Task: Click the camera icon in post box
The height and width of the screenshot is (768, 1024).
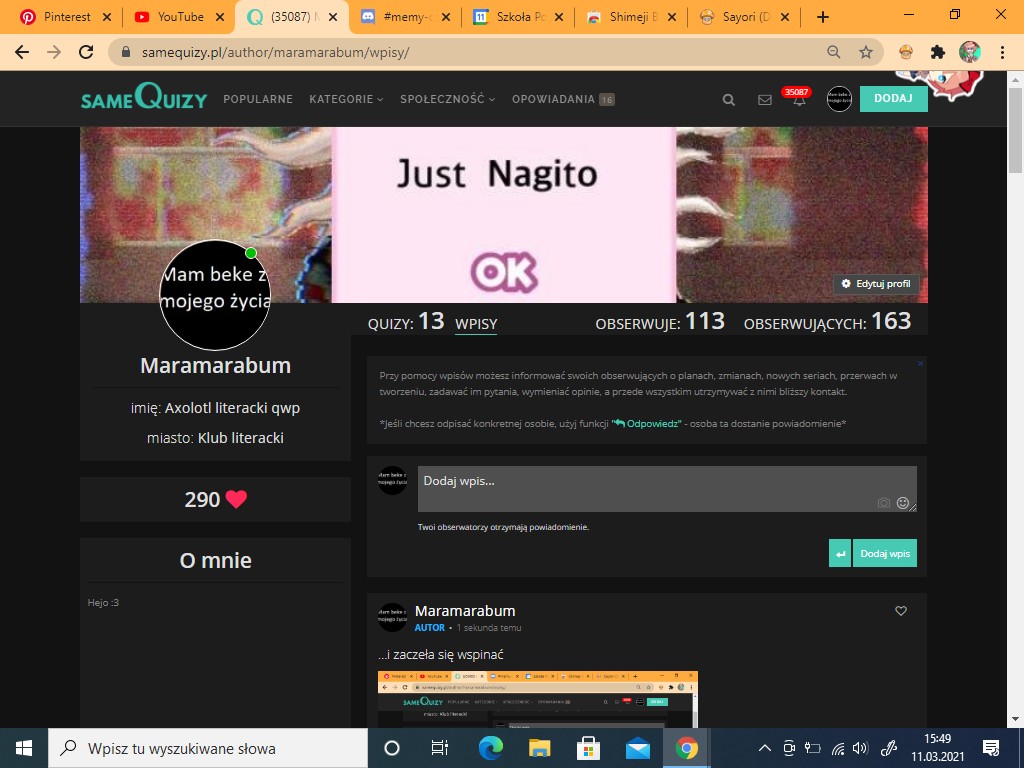Action: (883, 503)
